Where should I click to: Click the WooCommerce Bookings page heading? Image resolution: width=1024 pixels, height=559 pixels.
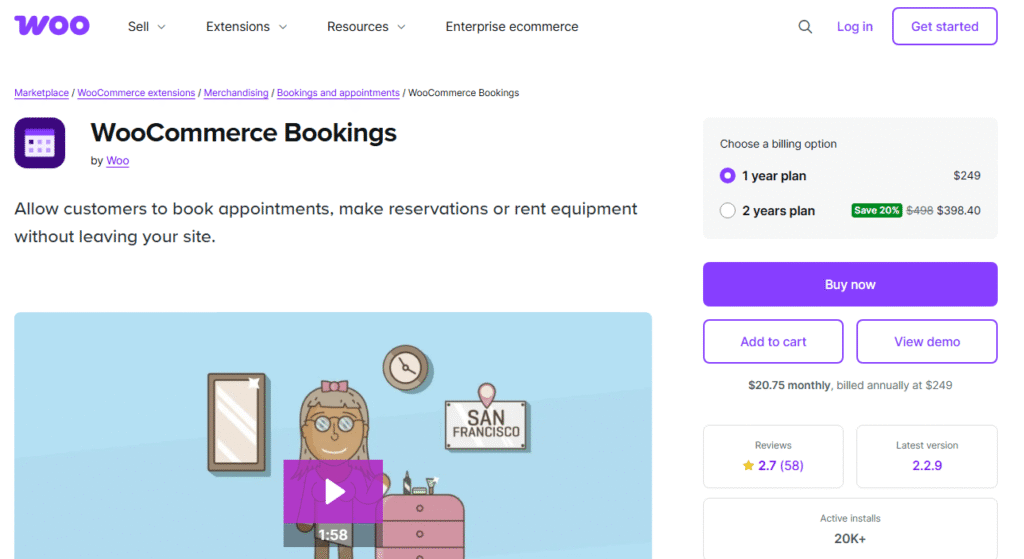click(x=244, y=133)
